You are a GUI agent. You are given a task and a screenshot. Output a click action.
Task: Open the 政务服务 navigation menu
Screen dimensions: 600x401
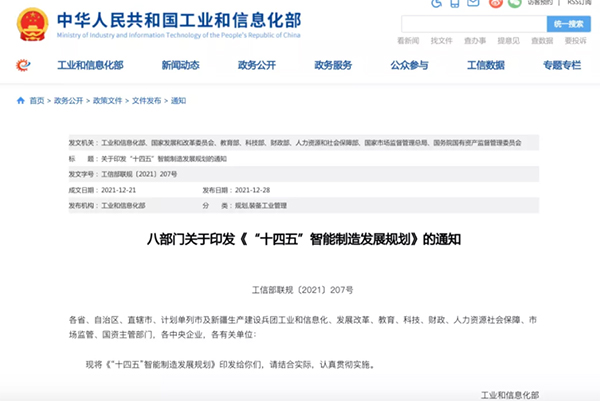point(333,65)
